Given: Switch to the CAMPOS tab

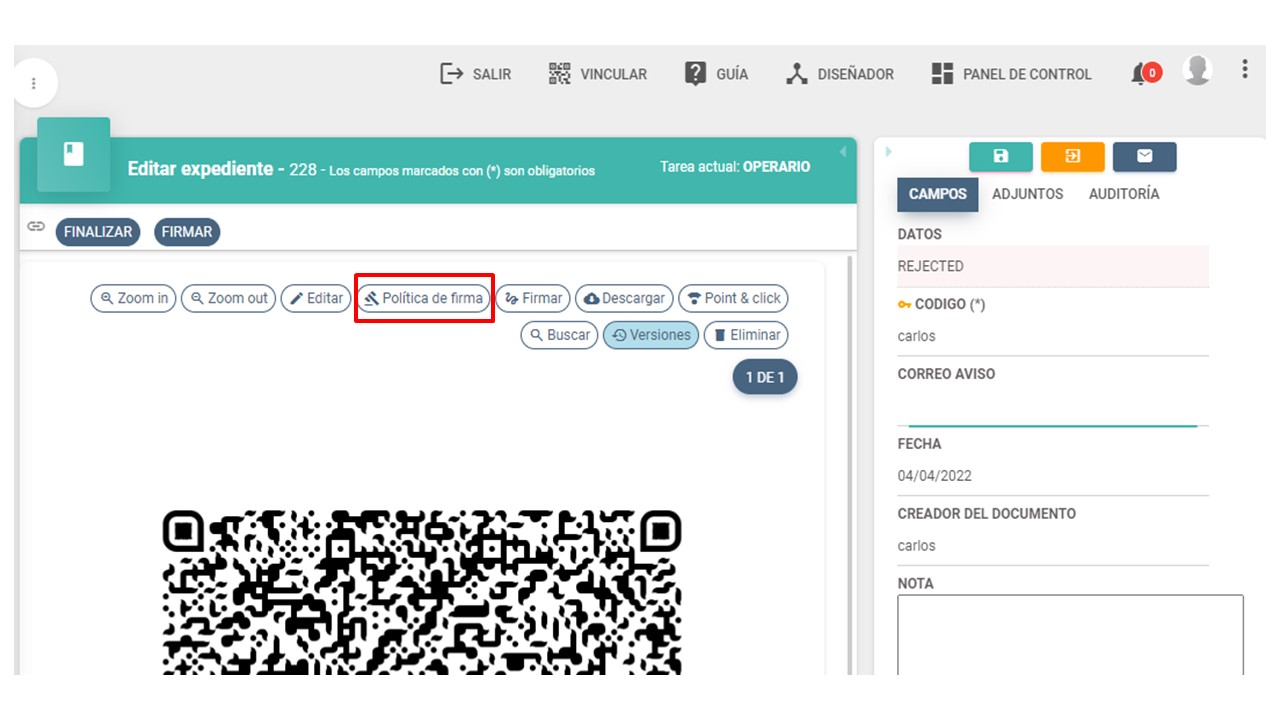Looking at the screenshot, I should coord(938,194).
